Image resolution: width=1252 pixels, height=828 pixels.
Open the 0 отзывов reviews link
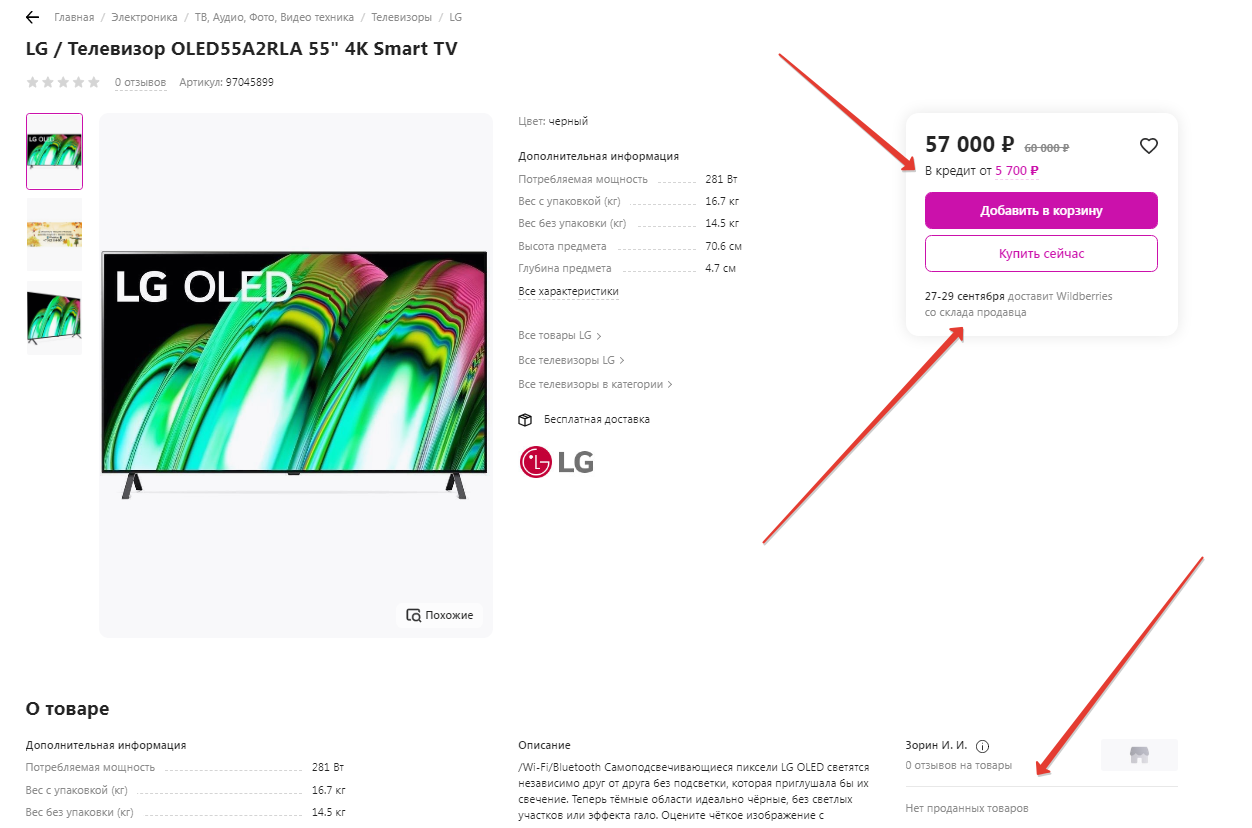tap(140, 83)
